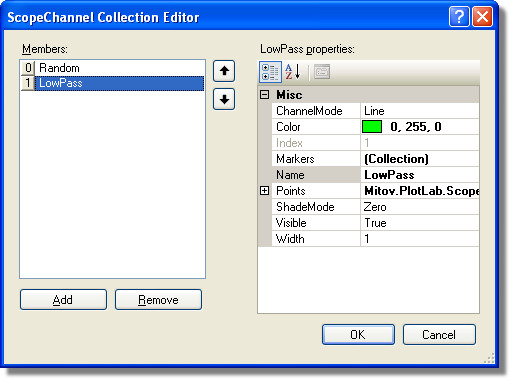
Task: Select the Color value 0, 255, 0
Action: pos(416,127)
